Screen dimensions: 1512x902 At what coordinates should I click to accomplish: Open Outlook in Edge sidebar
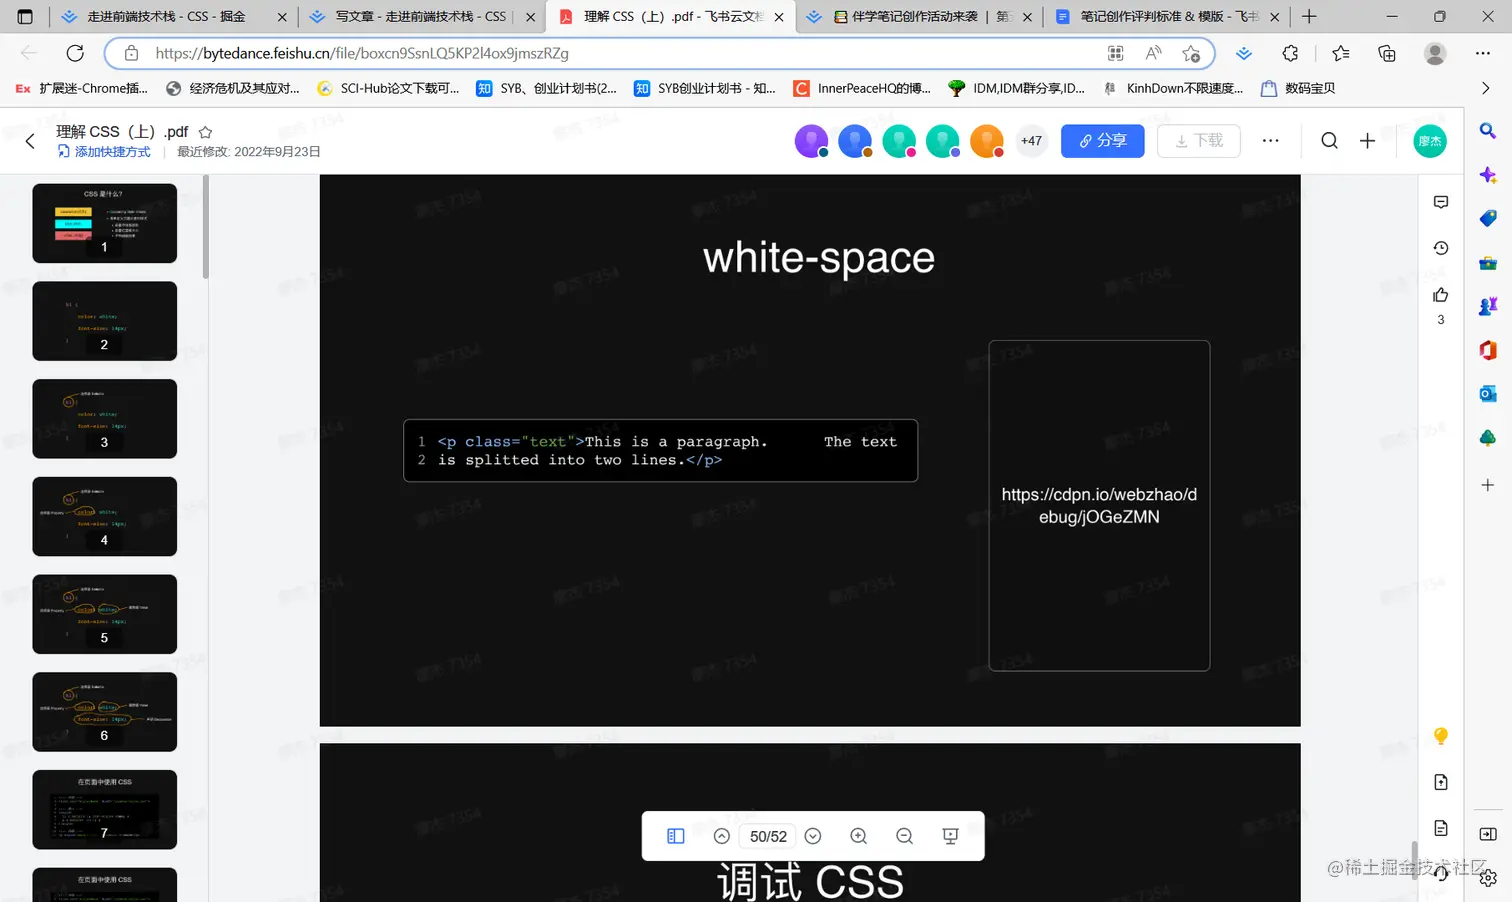point(1488,394)
